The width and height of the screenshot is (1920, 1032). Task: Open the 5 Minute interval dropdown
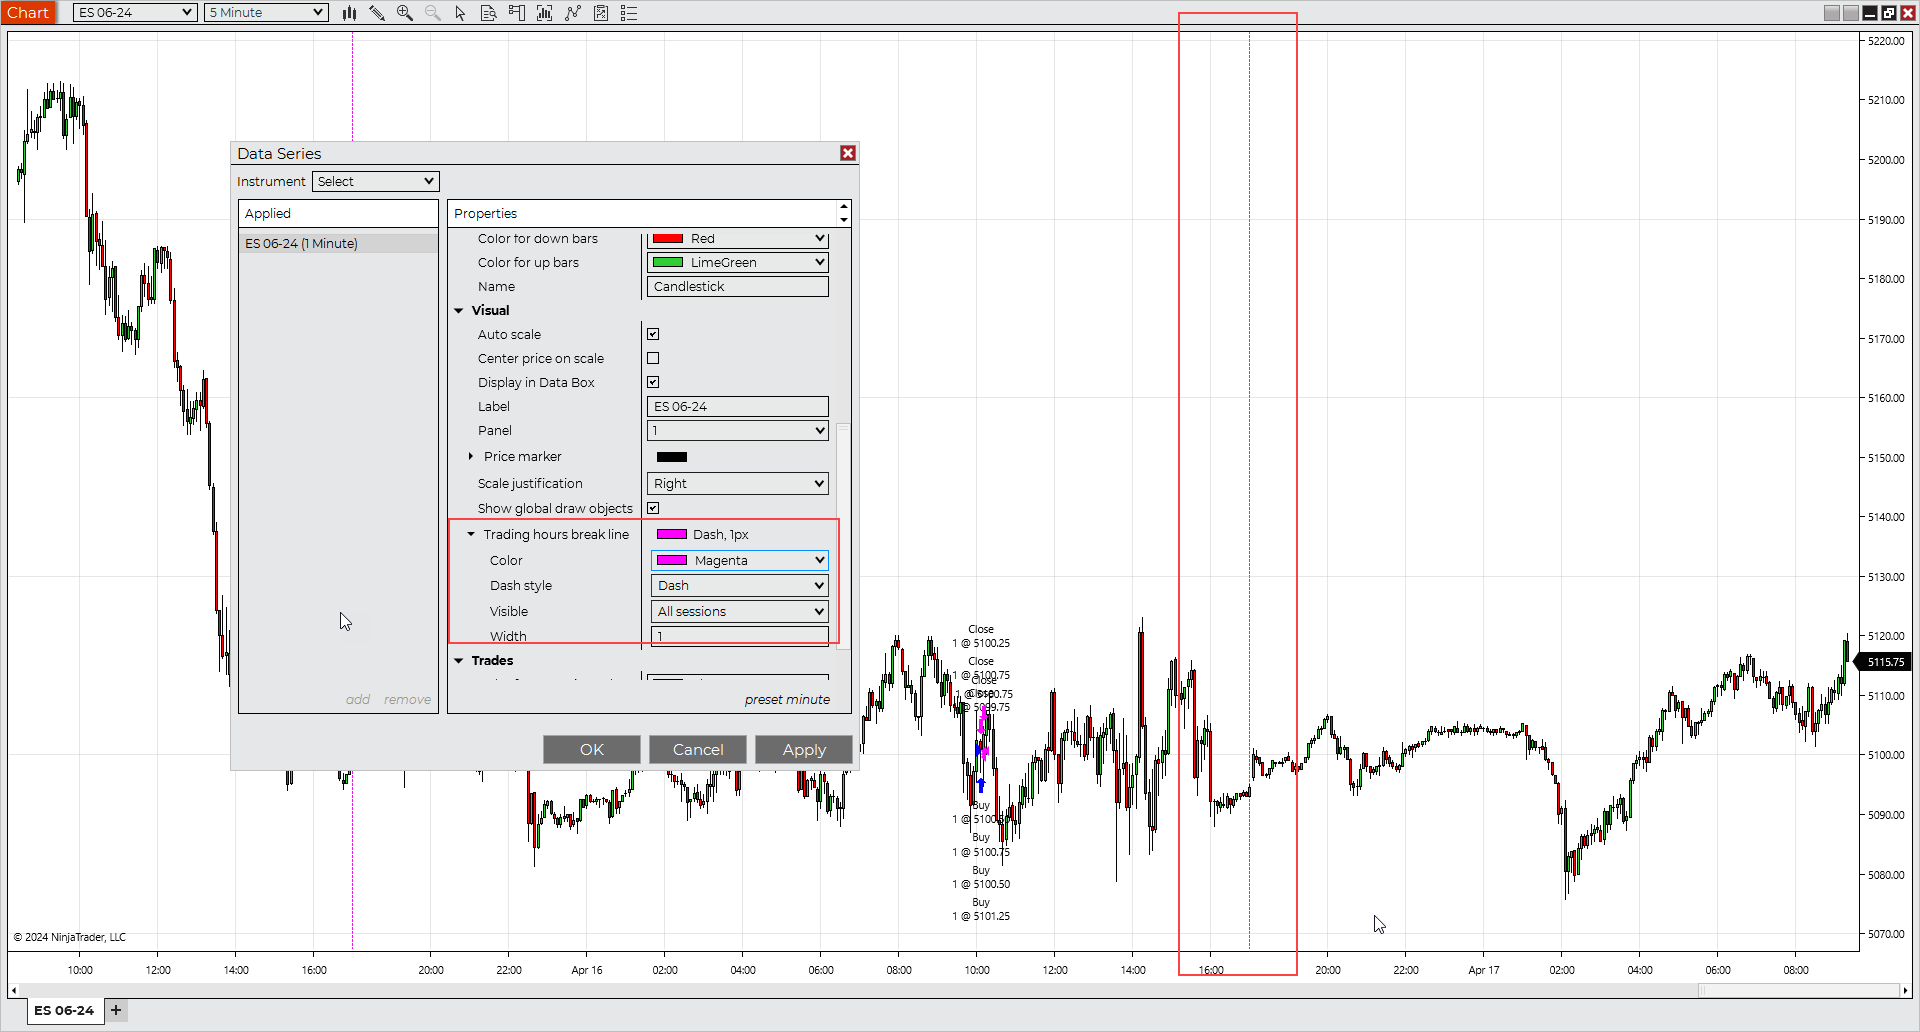click(266, 13)
